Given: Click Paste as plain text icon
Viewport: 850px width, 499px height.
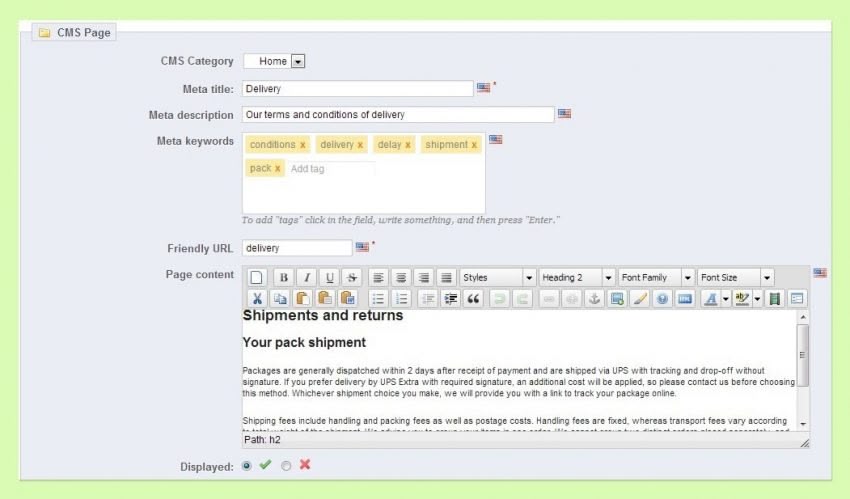Looking at the screenshot, I should tap(325, 299).
